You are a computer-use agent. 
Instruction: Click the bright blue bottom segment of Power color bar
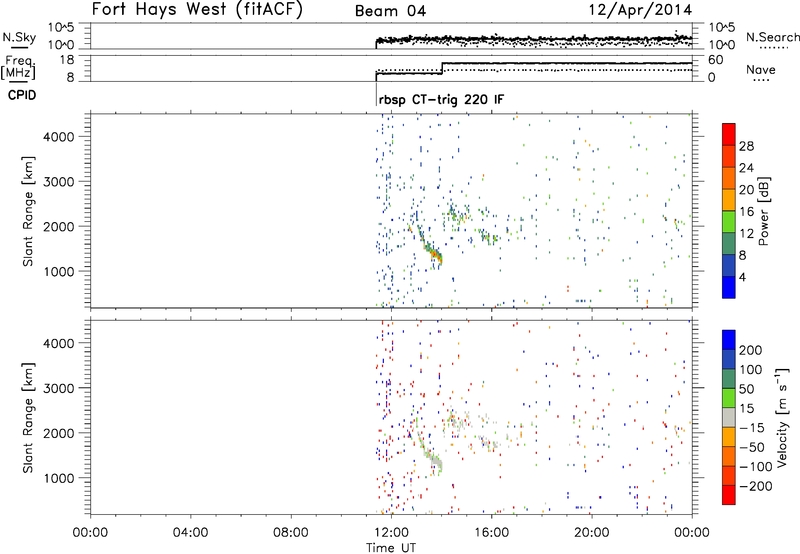[x=729, y=287]
